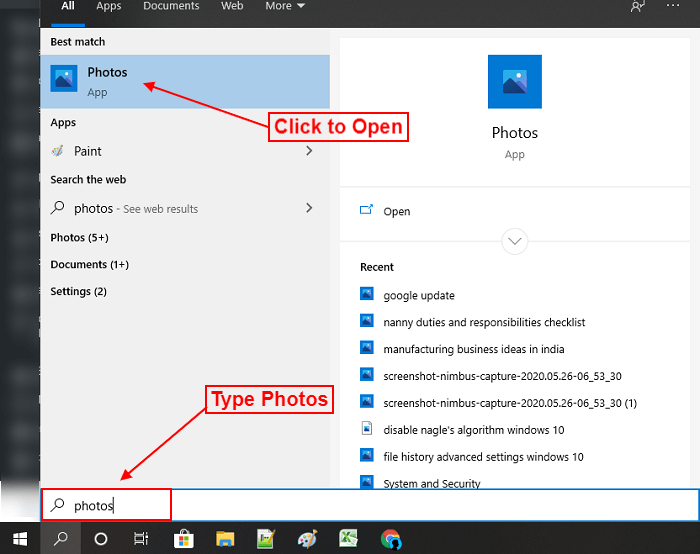
Task: Click the Paint app icon in Apps list
Action: [x=58, y=151]
